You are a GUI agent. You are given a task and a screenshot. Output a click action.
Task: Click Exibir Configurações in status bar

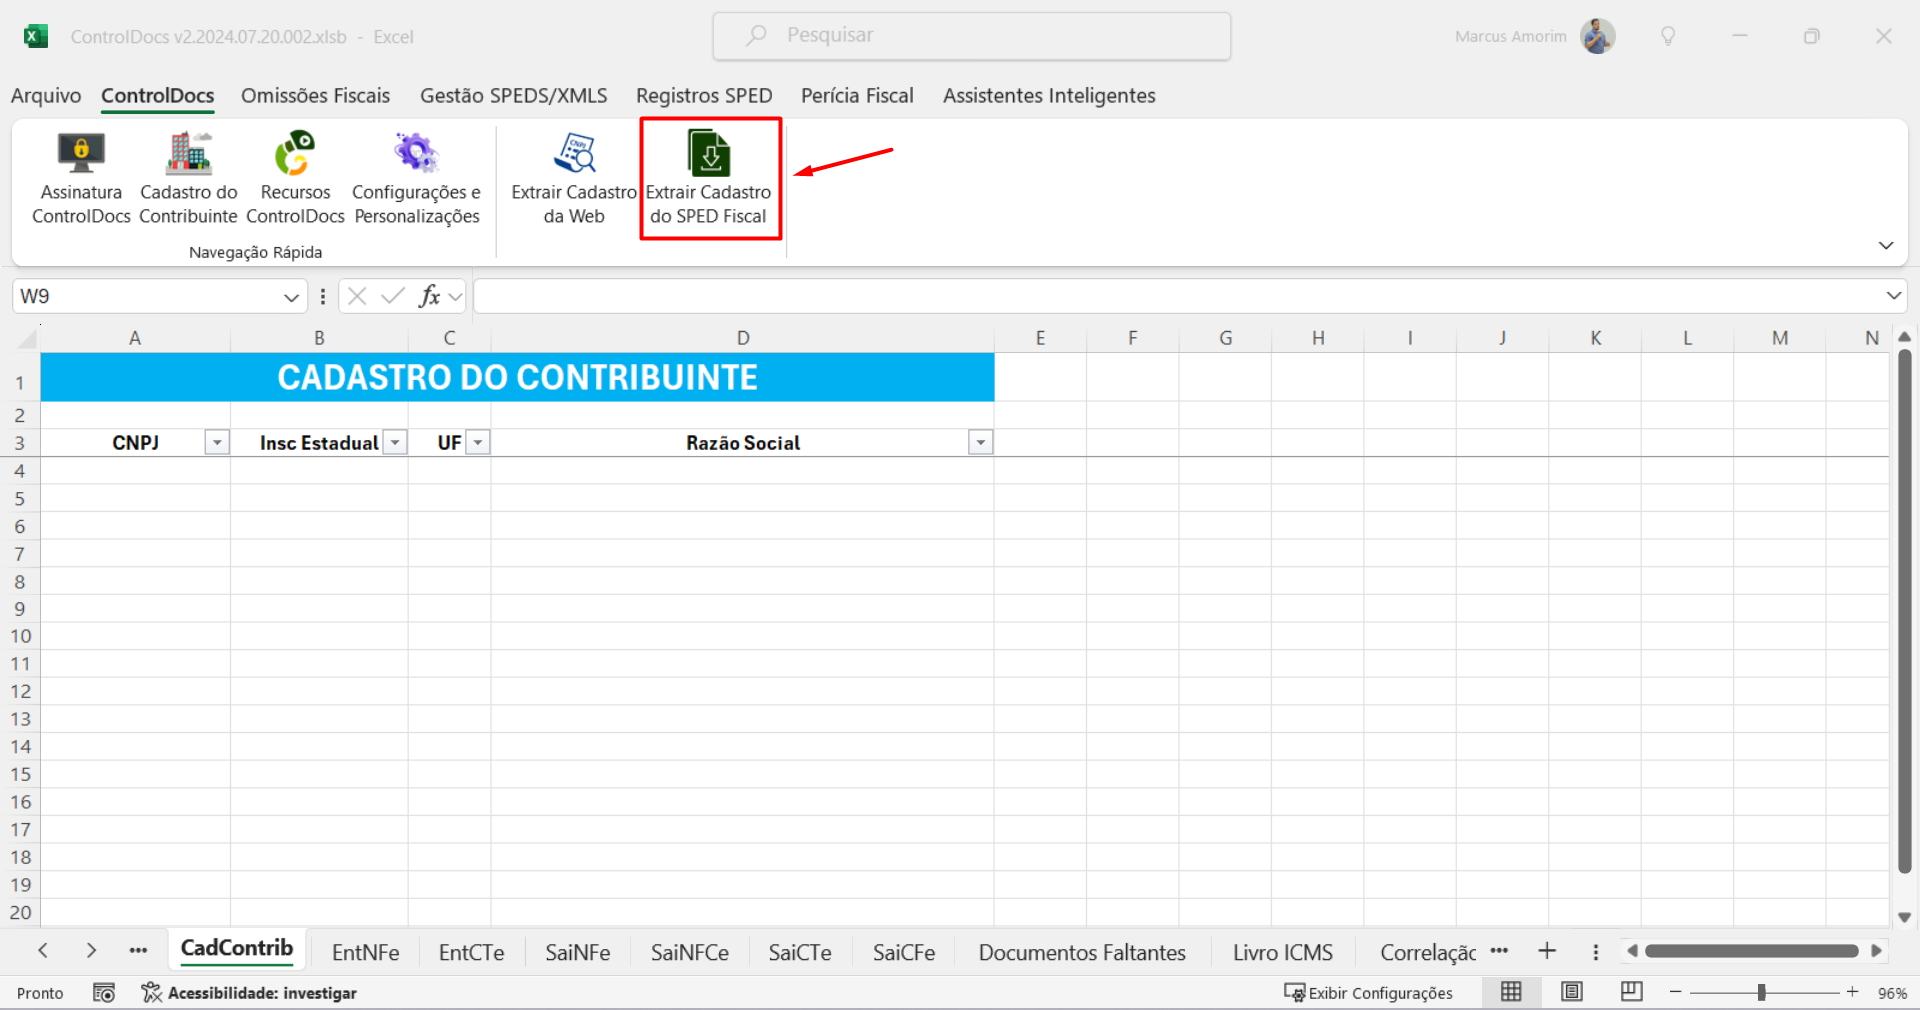pyautogui.click(x=1368, y=993)
